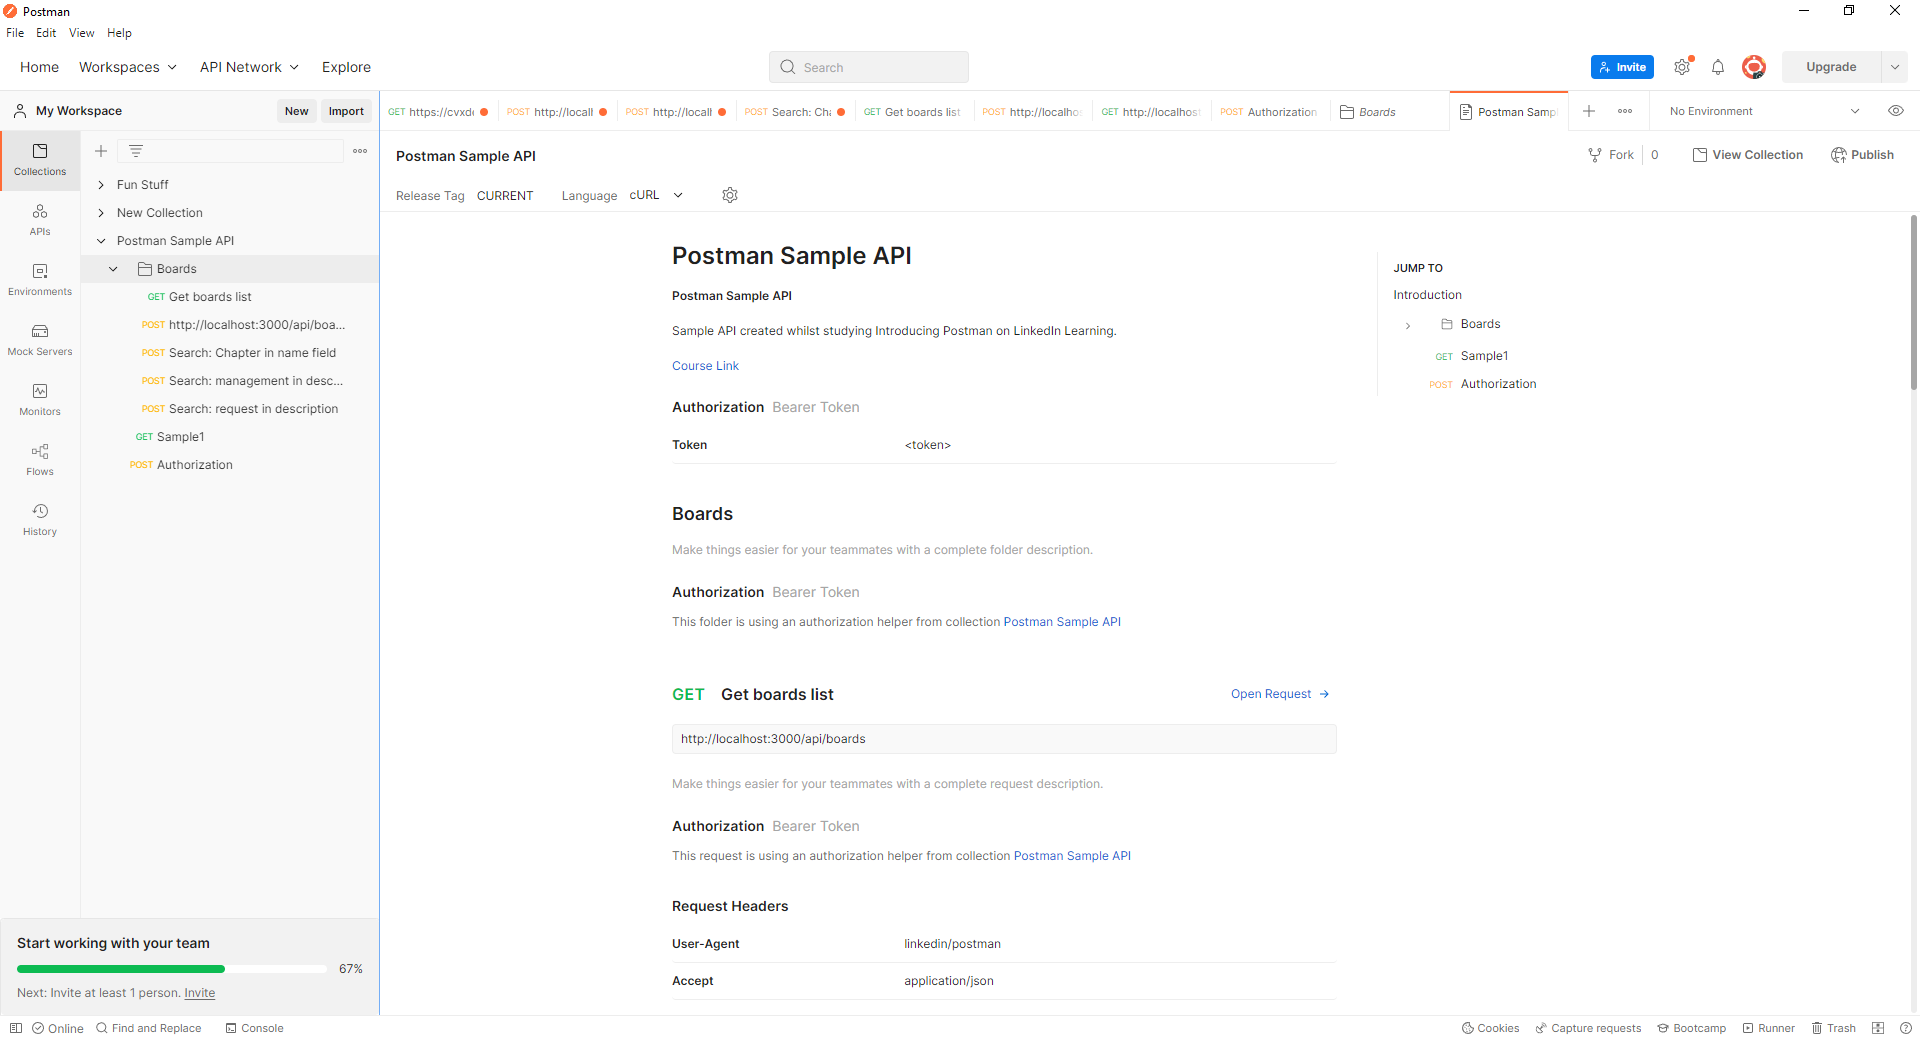This screenshot has height=1040, width=1920.
Task: Open the Mock Servers sidebar panel
Action: (x=40, y=340)
